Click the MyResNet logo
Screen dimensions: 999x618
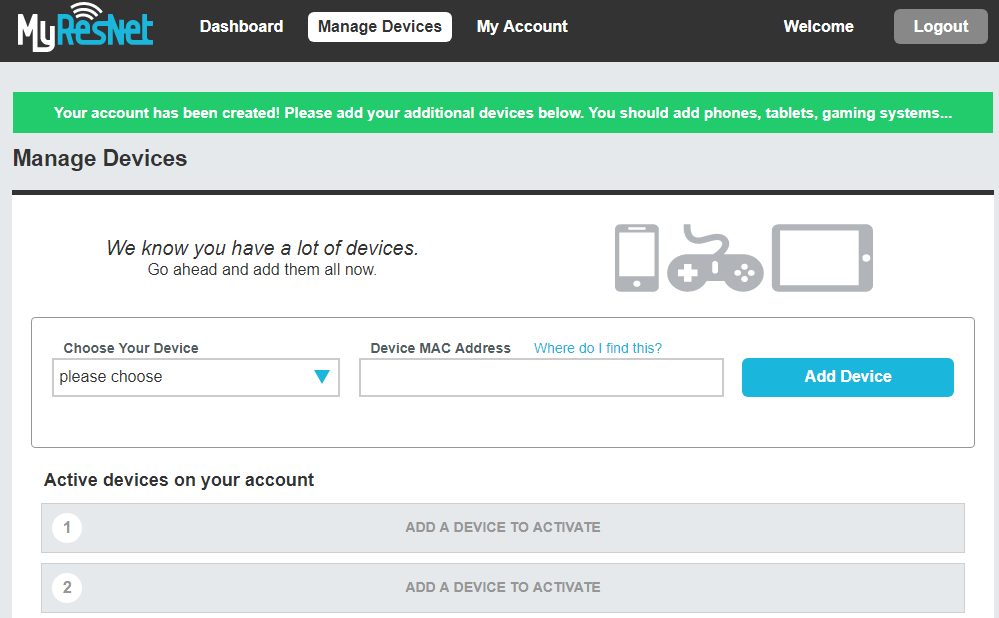tap(85, 28)
